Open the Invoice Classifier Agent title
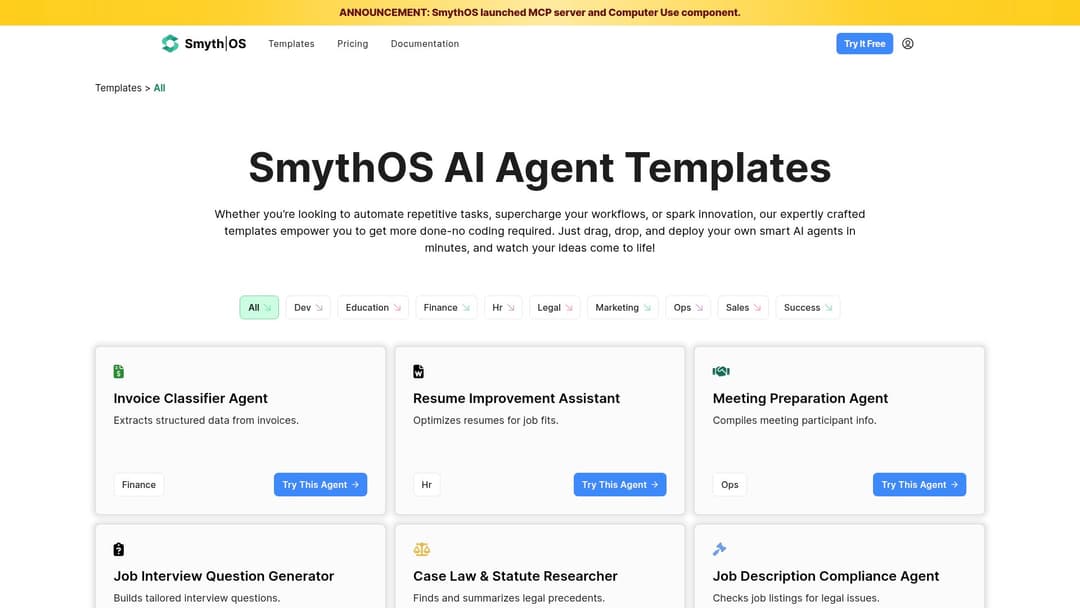1080x608 pixels. 190,398
